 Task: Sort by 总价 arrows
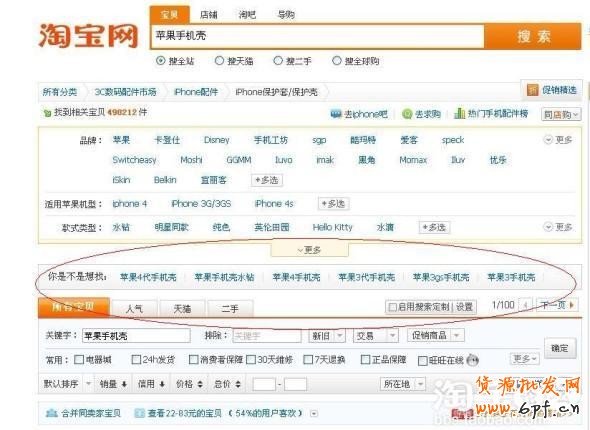coord(238,384)
